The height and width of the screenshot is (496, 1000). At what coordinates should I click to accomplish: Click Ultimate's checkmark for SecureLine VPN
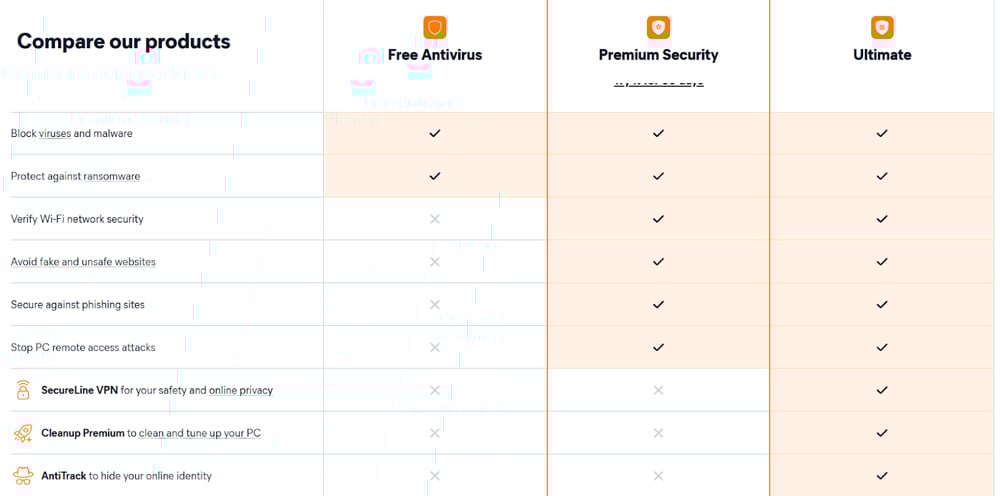(882, 390)
